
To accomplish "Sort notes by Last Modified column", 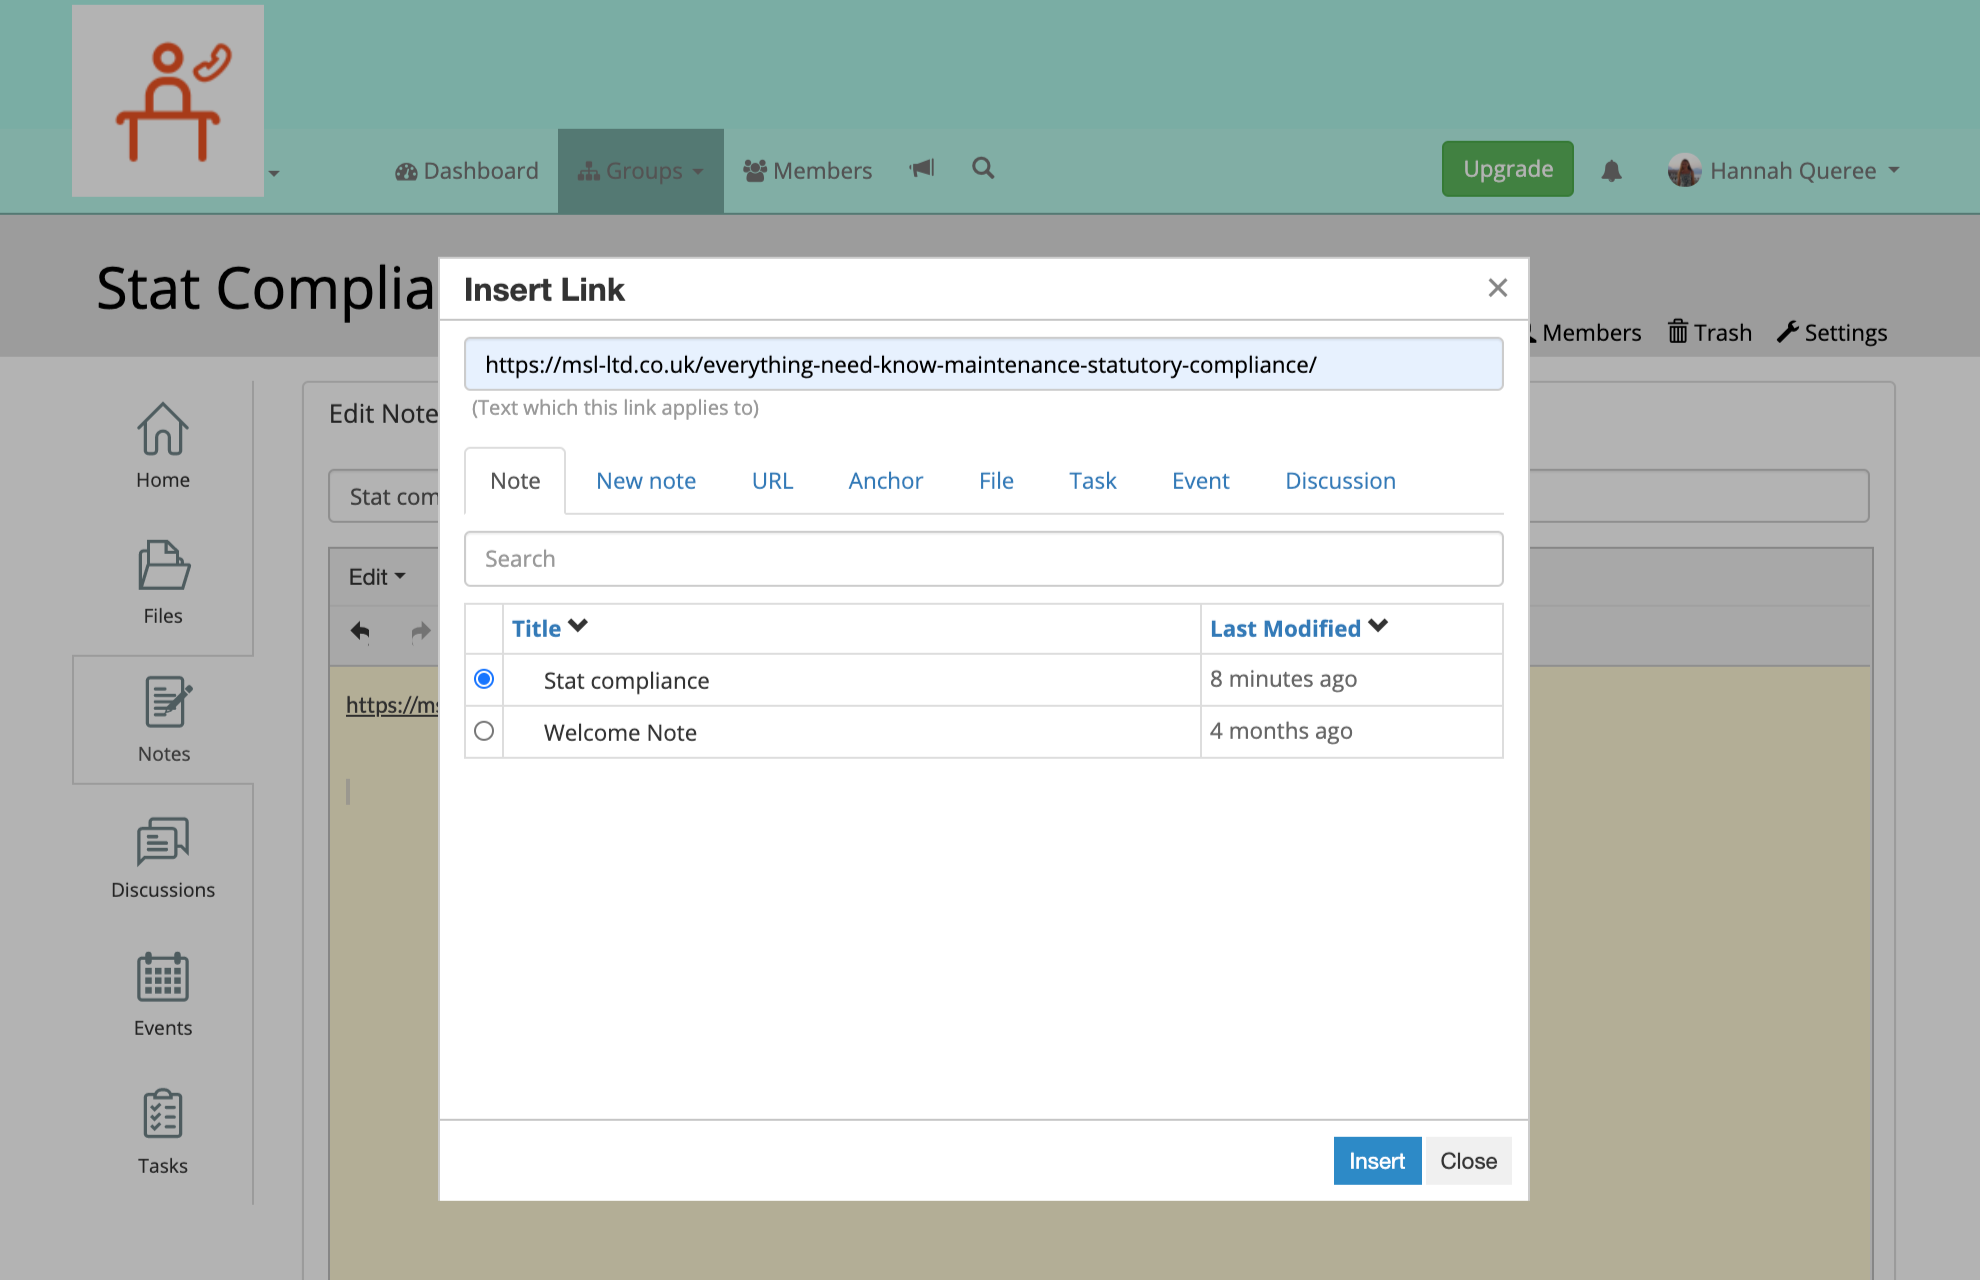I will coord(1298,628).
